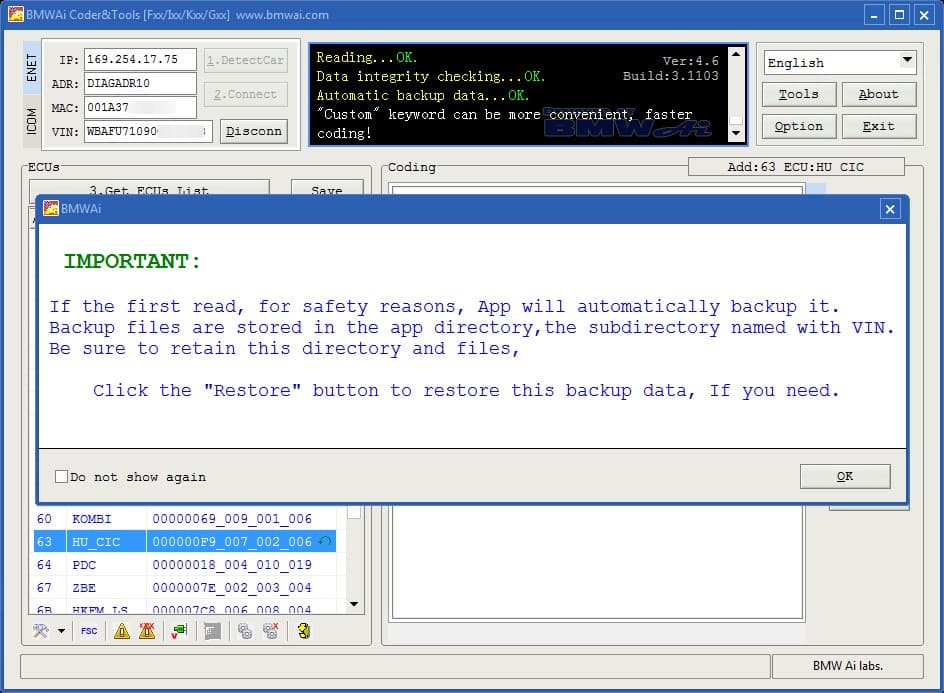Click the gray gears icon in ECU toolbar
Image resolution: width=944 pixels, height=693 pixels.
click(244, 631)
